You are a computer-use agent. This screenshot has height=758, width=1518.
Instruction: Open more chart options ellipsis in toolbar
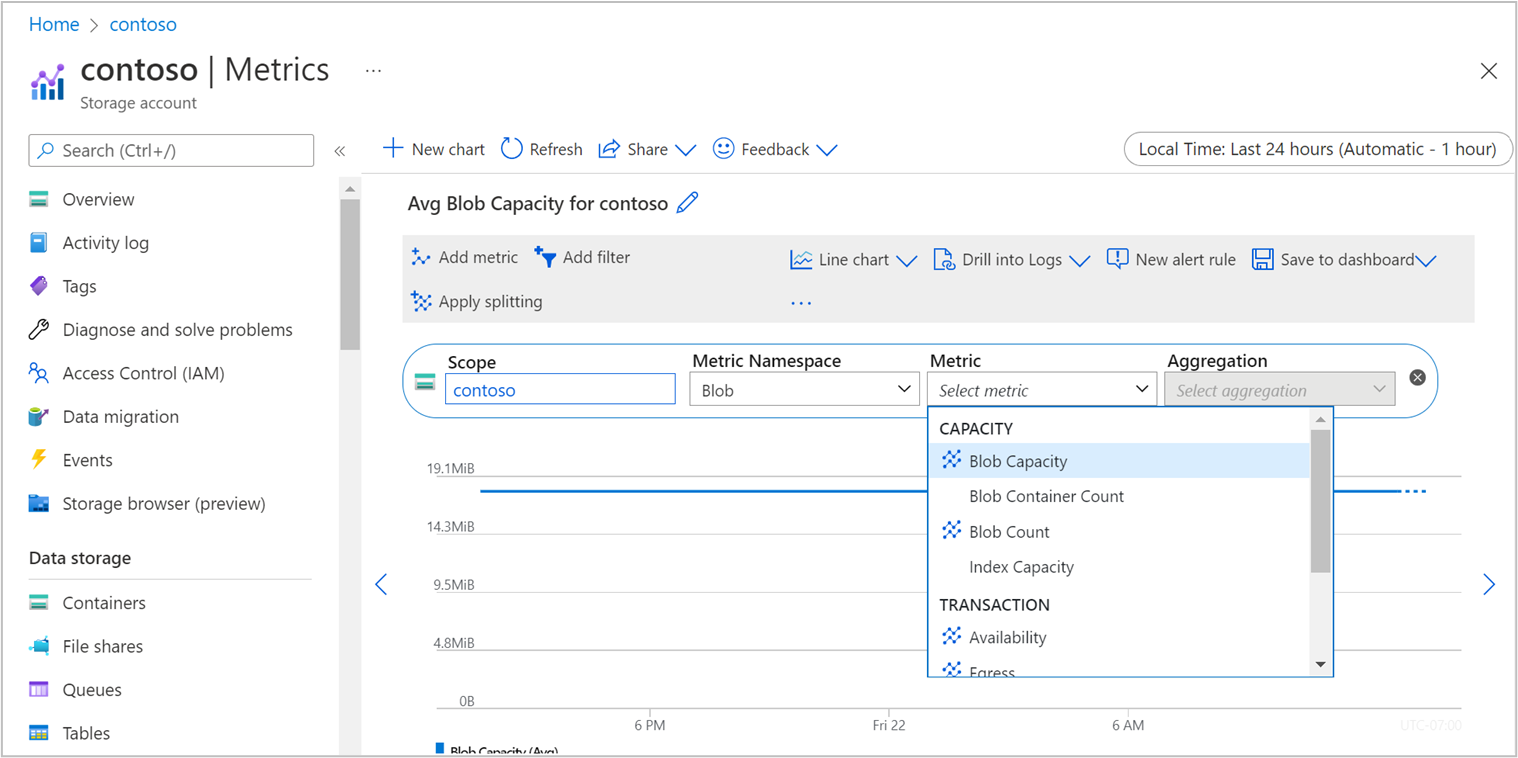click(x=801, y=302)
